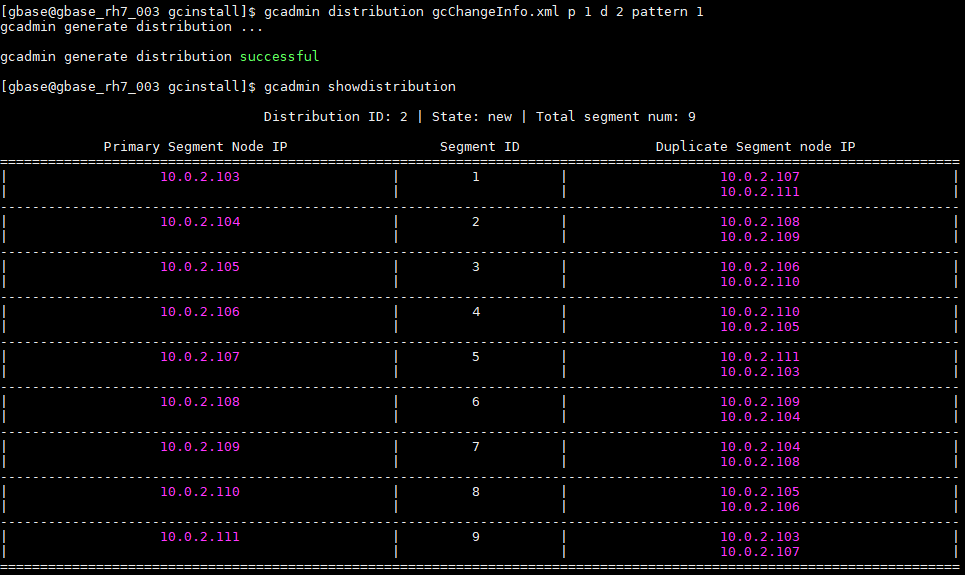
Task: Click Segment ID value 1
Action: click(x=476, y=177)
